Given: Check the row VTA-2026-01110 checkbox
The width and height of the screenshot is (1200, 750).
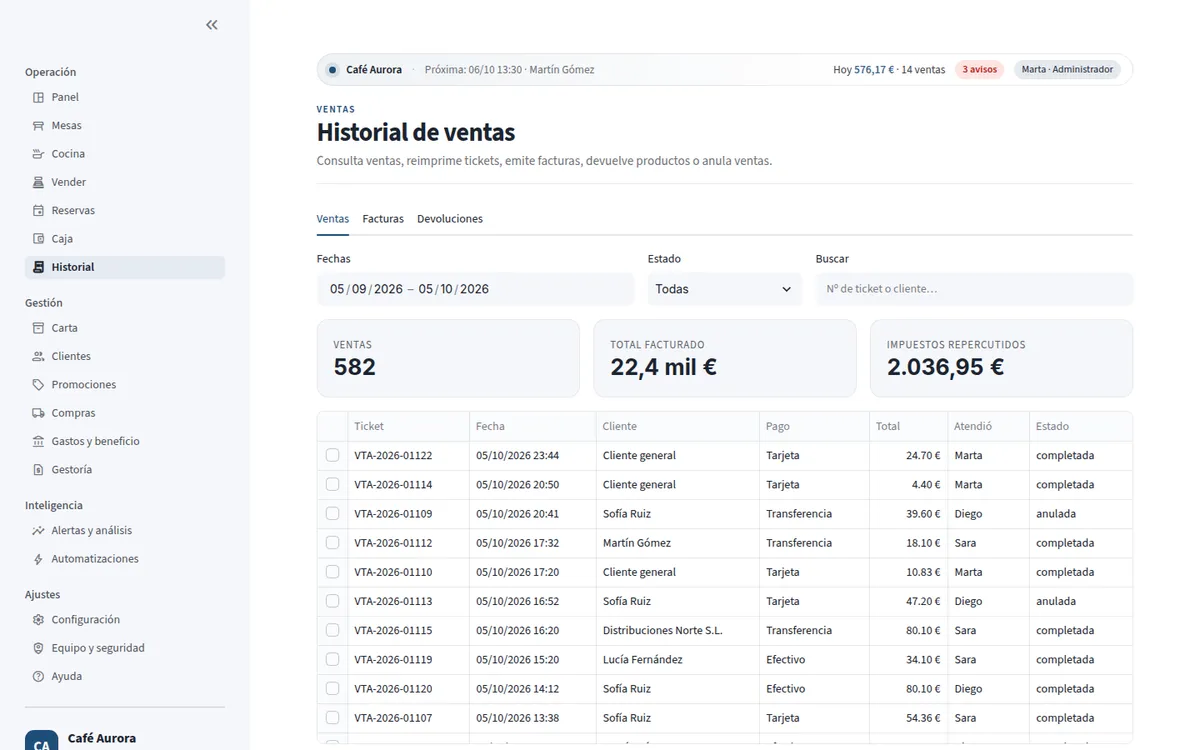Looking at the screenshot, I should pos(332,572).
